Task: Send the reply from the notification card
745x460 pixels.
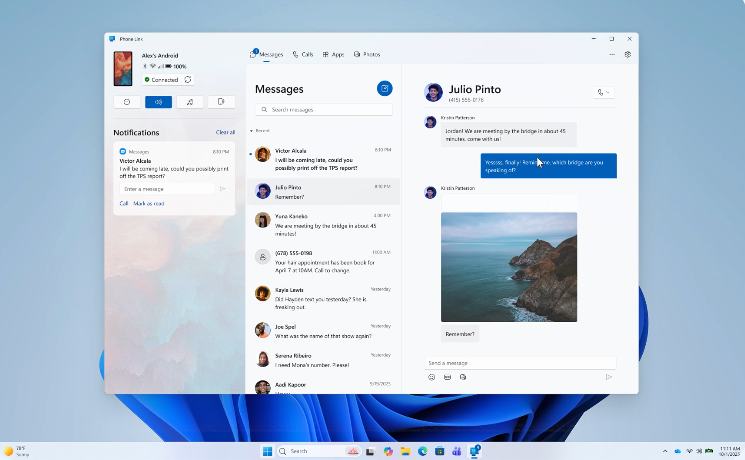Action: (222, 189)
